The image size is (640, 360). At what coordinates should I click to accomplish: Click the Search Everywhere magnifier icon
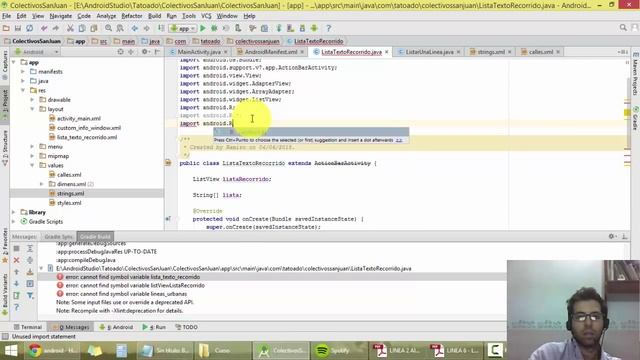[x=623, y=28]
